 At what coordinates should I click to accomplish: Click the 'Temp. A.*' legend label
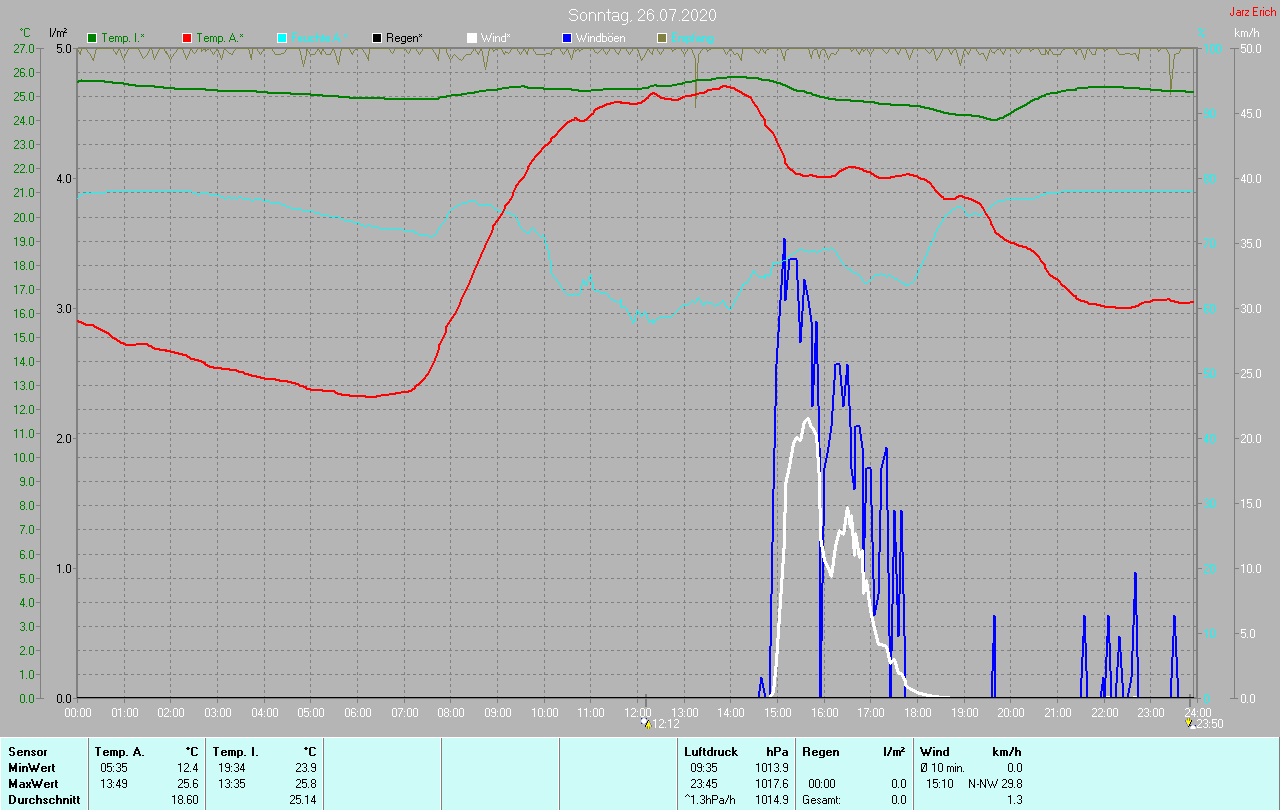tap(220, 38)
